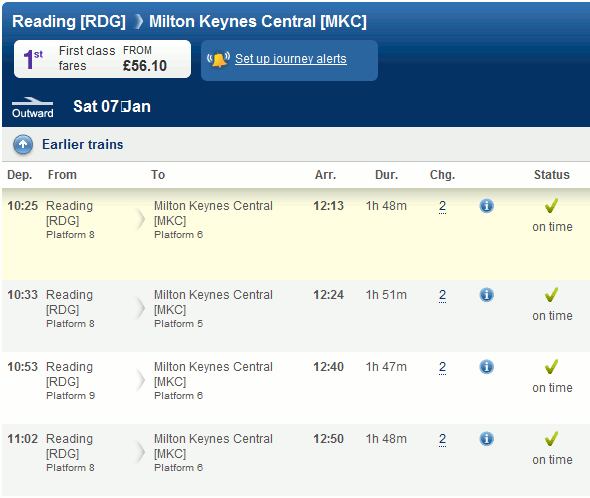Open info icon for the 11:02 train
The image size is (590, 498).
[487, 439]
